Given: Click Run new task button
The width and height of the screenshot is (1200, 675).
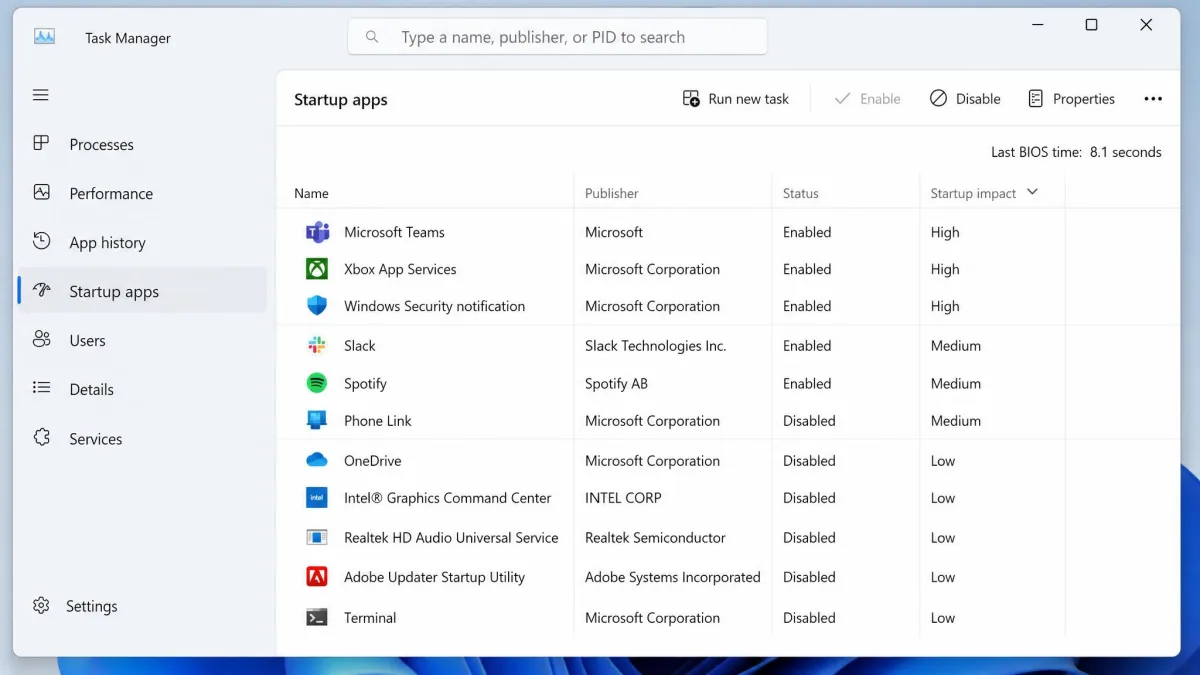Looking at the screenshot, I should pos(736,99).
